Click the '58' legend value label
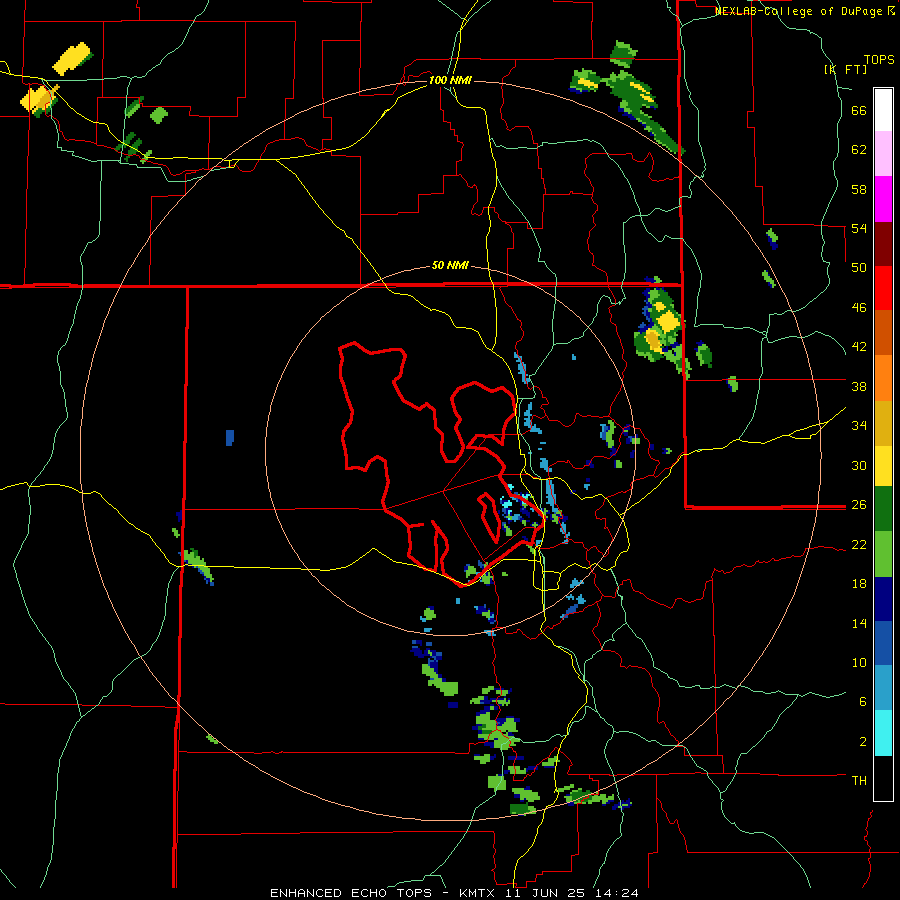 coord(859,189)
